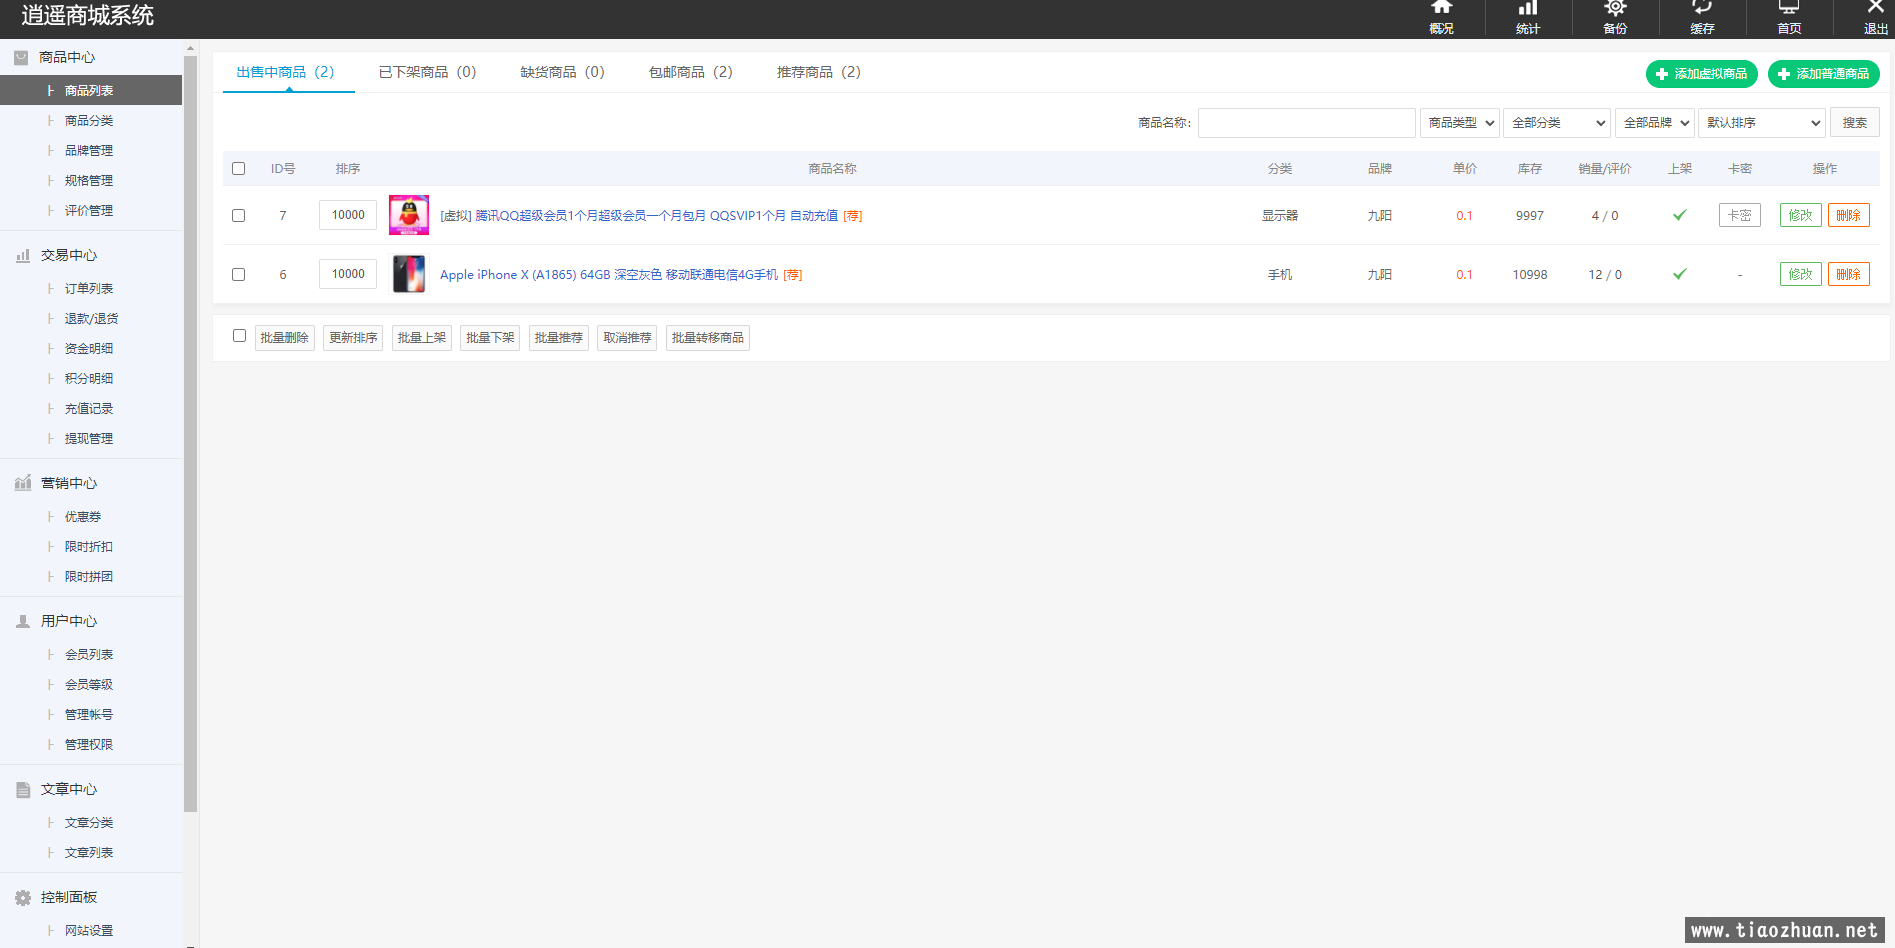The image size is (1895, 948).
Task: Open the 备份 backup gear icon
Action: pos(1615,7)
